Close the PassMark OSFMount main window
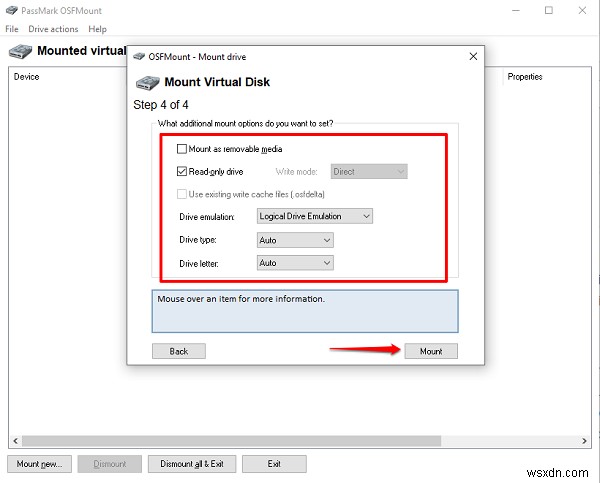The width and height of the screenshot is (600, 483). (x=582, y=10)
